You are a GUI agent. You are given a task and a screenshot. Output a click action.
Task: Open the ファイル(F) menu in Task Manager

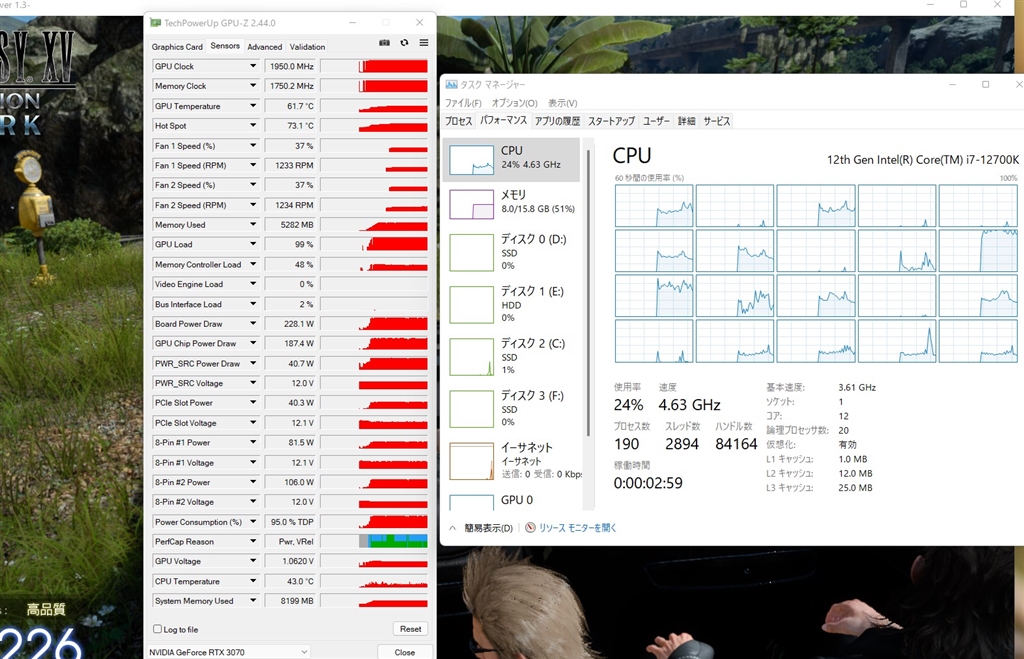463,103
